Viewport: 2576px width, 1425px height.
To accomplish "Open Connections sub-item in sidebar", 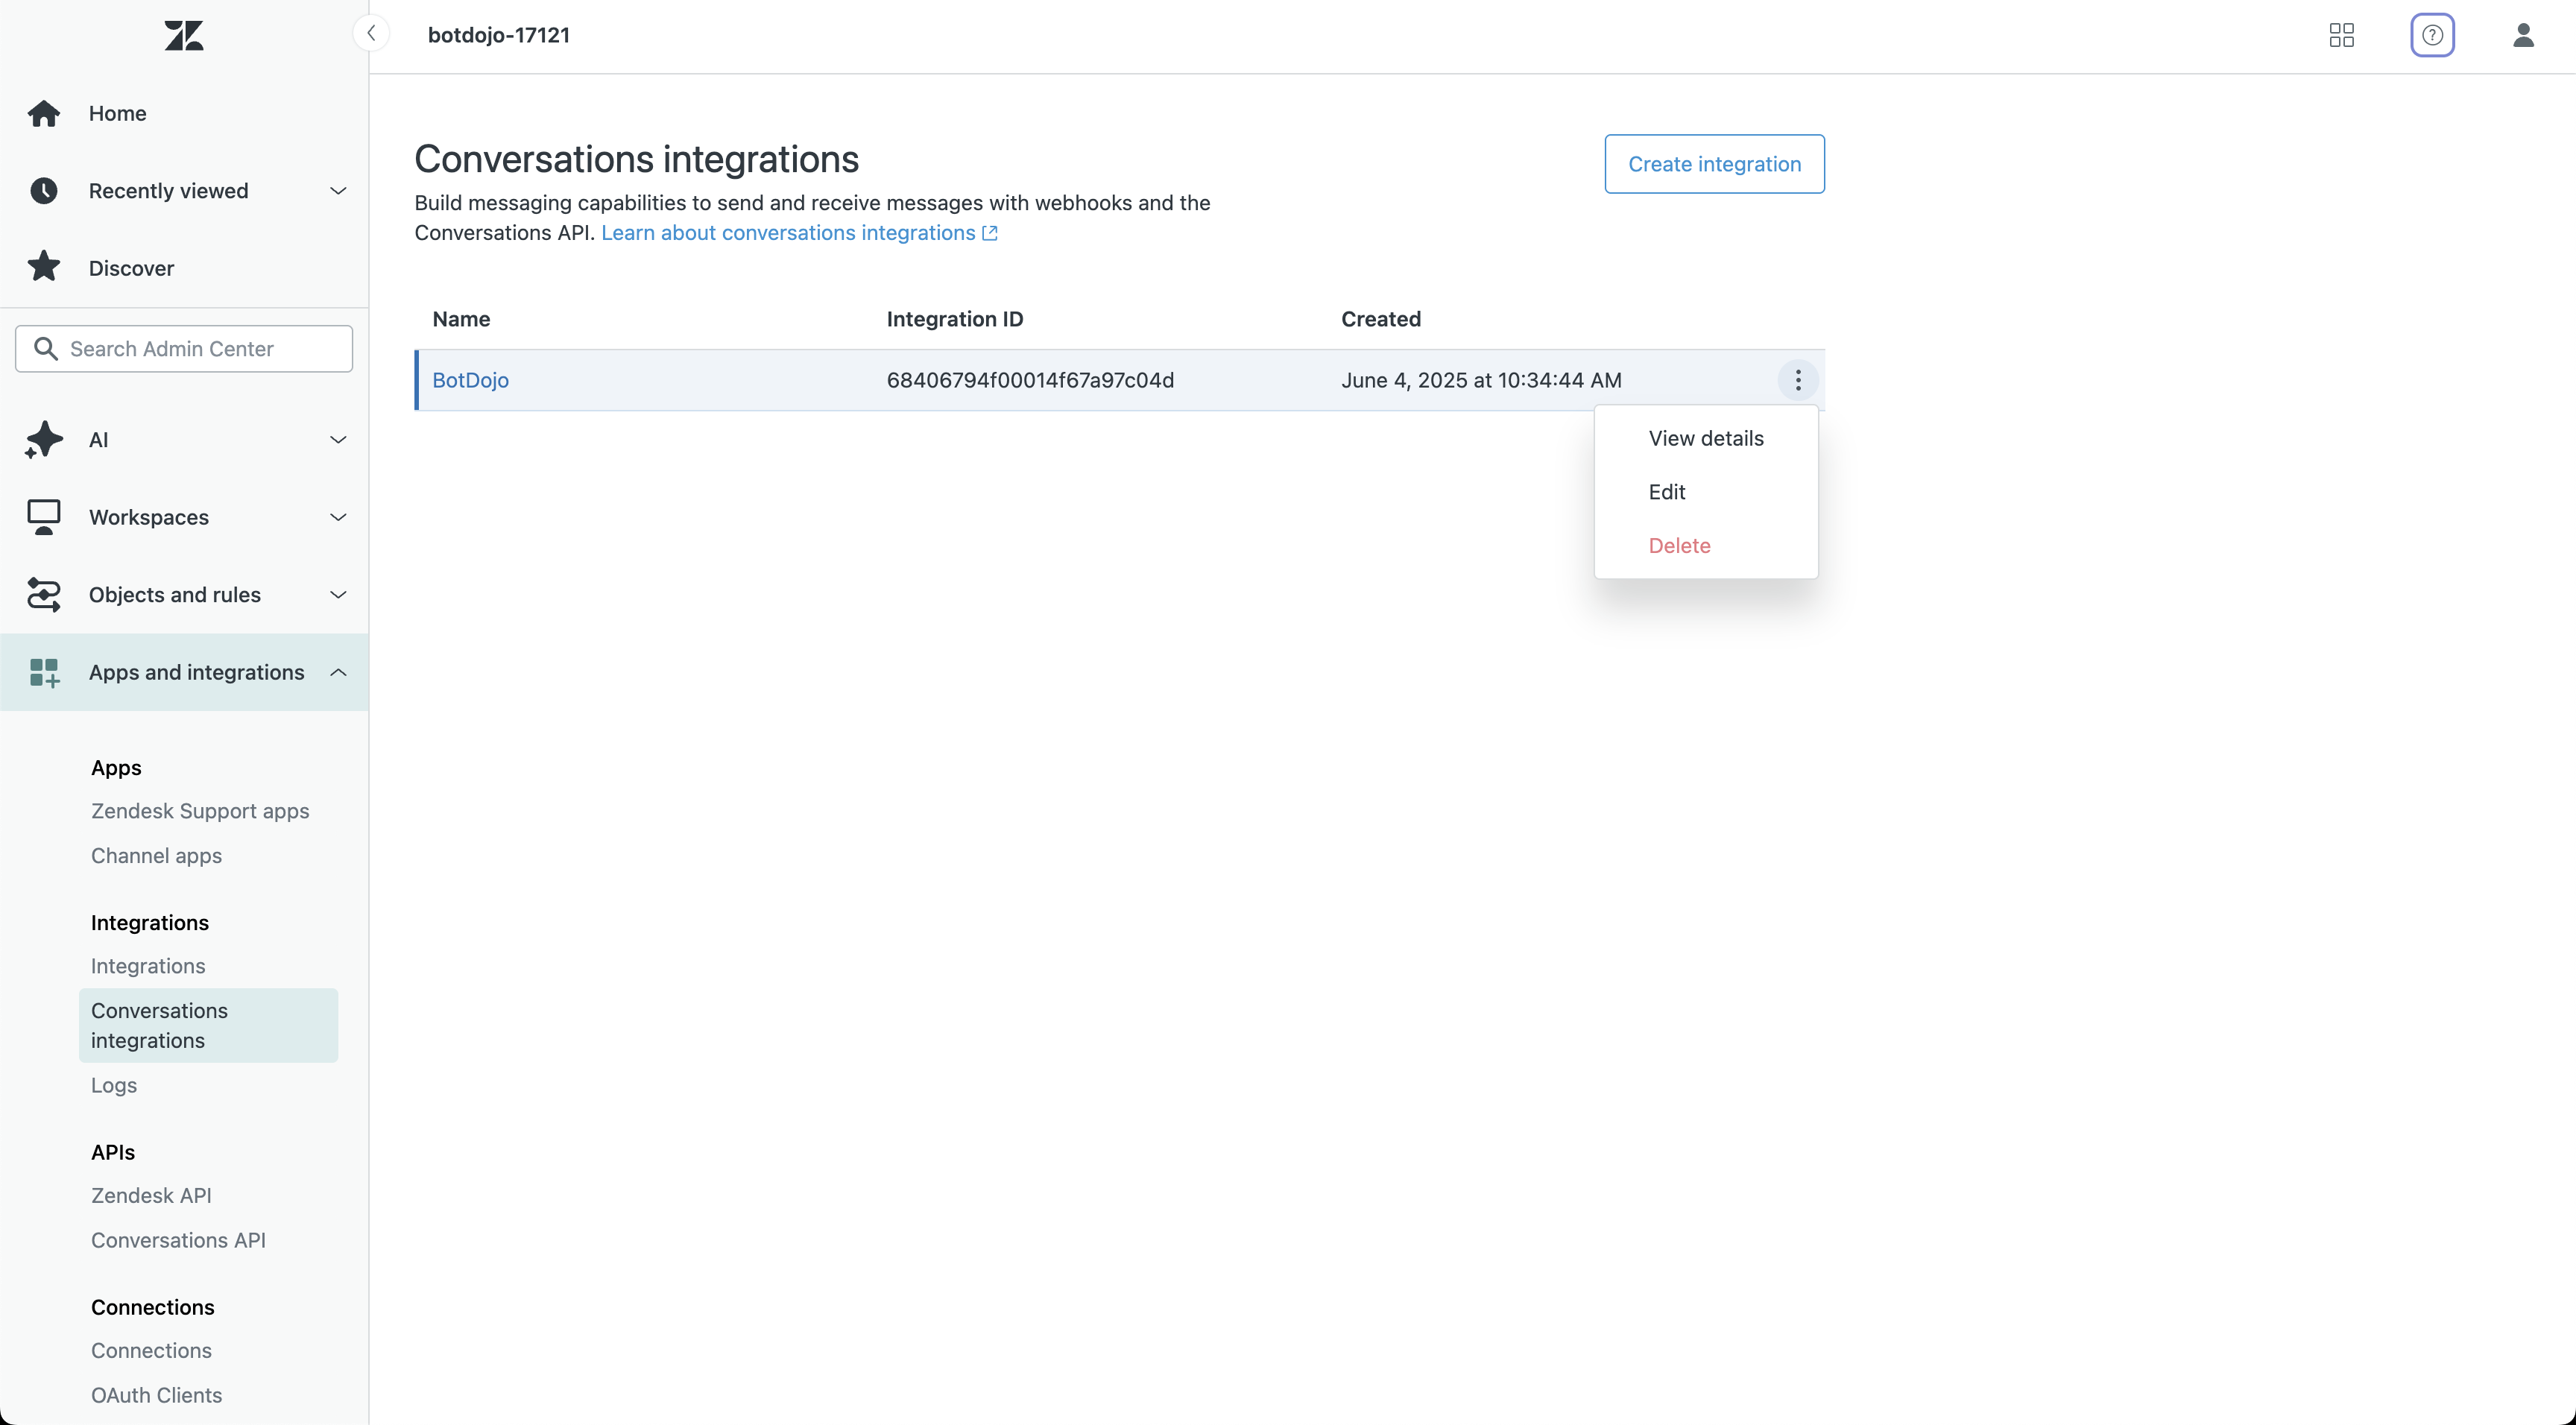I will [151, 1350].
